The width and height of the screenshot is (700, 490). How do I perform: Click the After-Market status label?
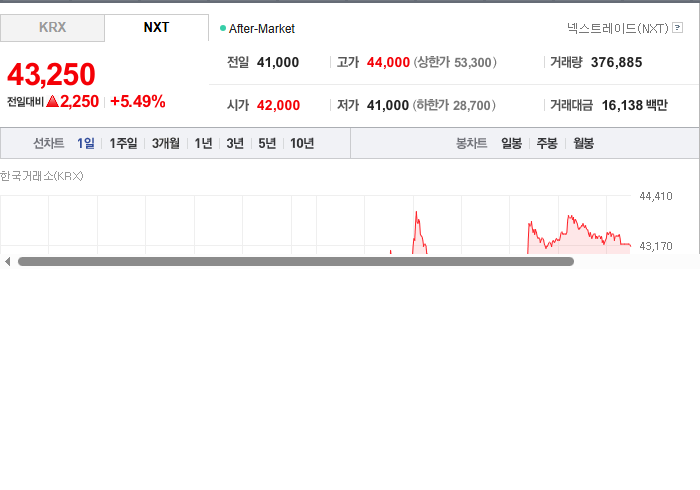coord(262,29)
